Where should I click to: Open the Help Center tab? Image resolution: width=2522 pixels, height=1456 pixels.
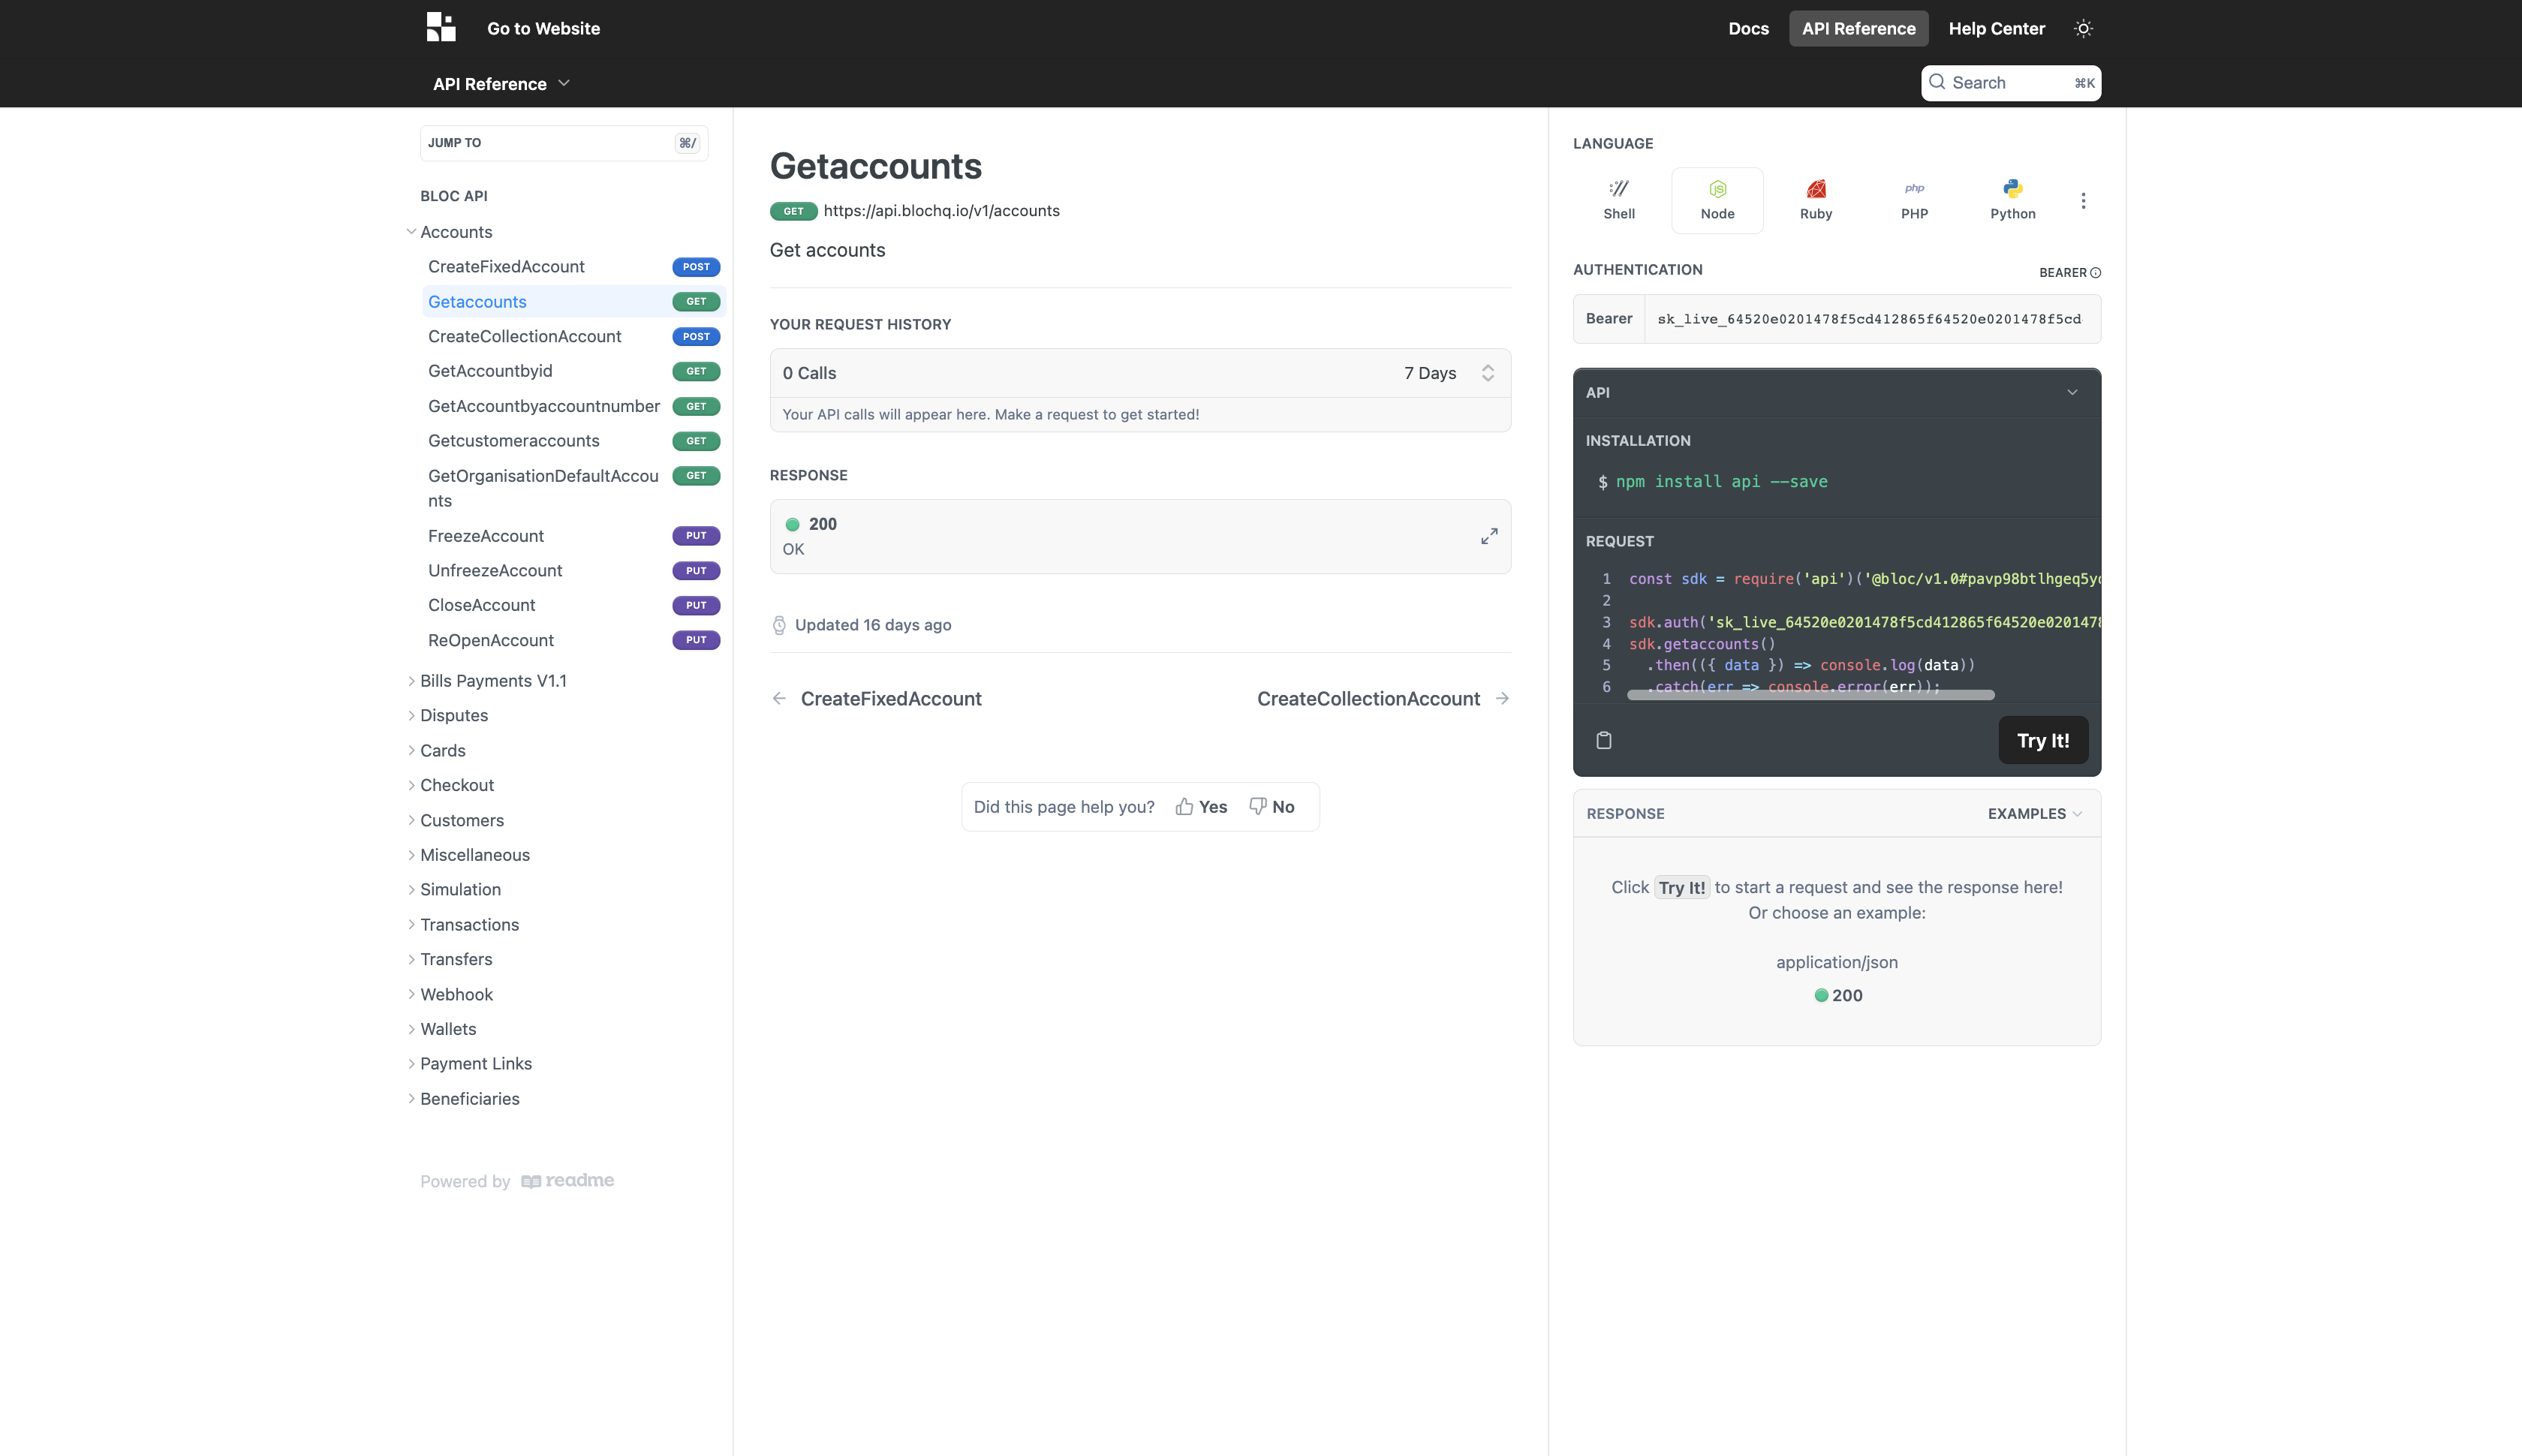tap(1996, 28)
